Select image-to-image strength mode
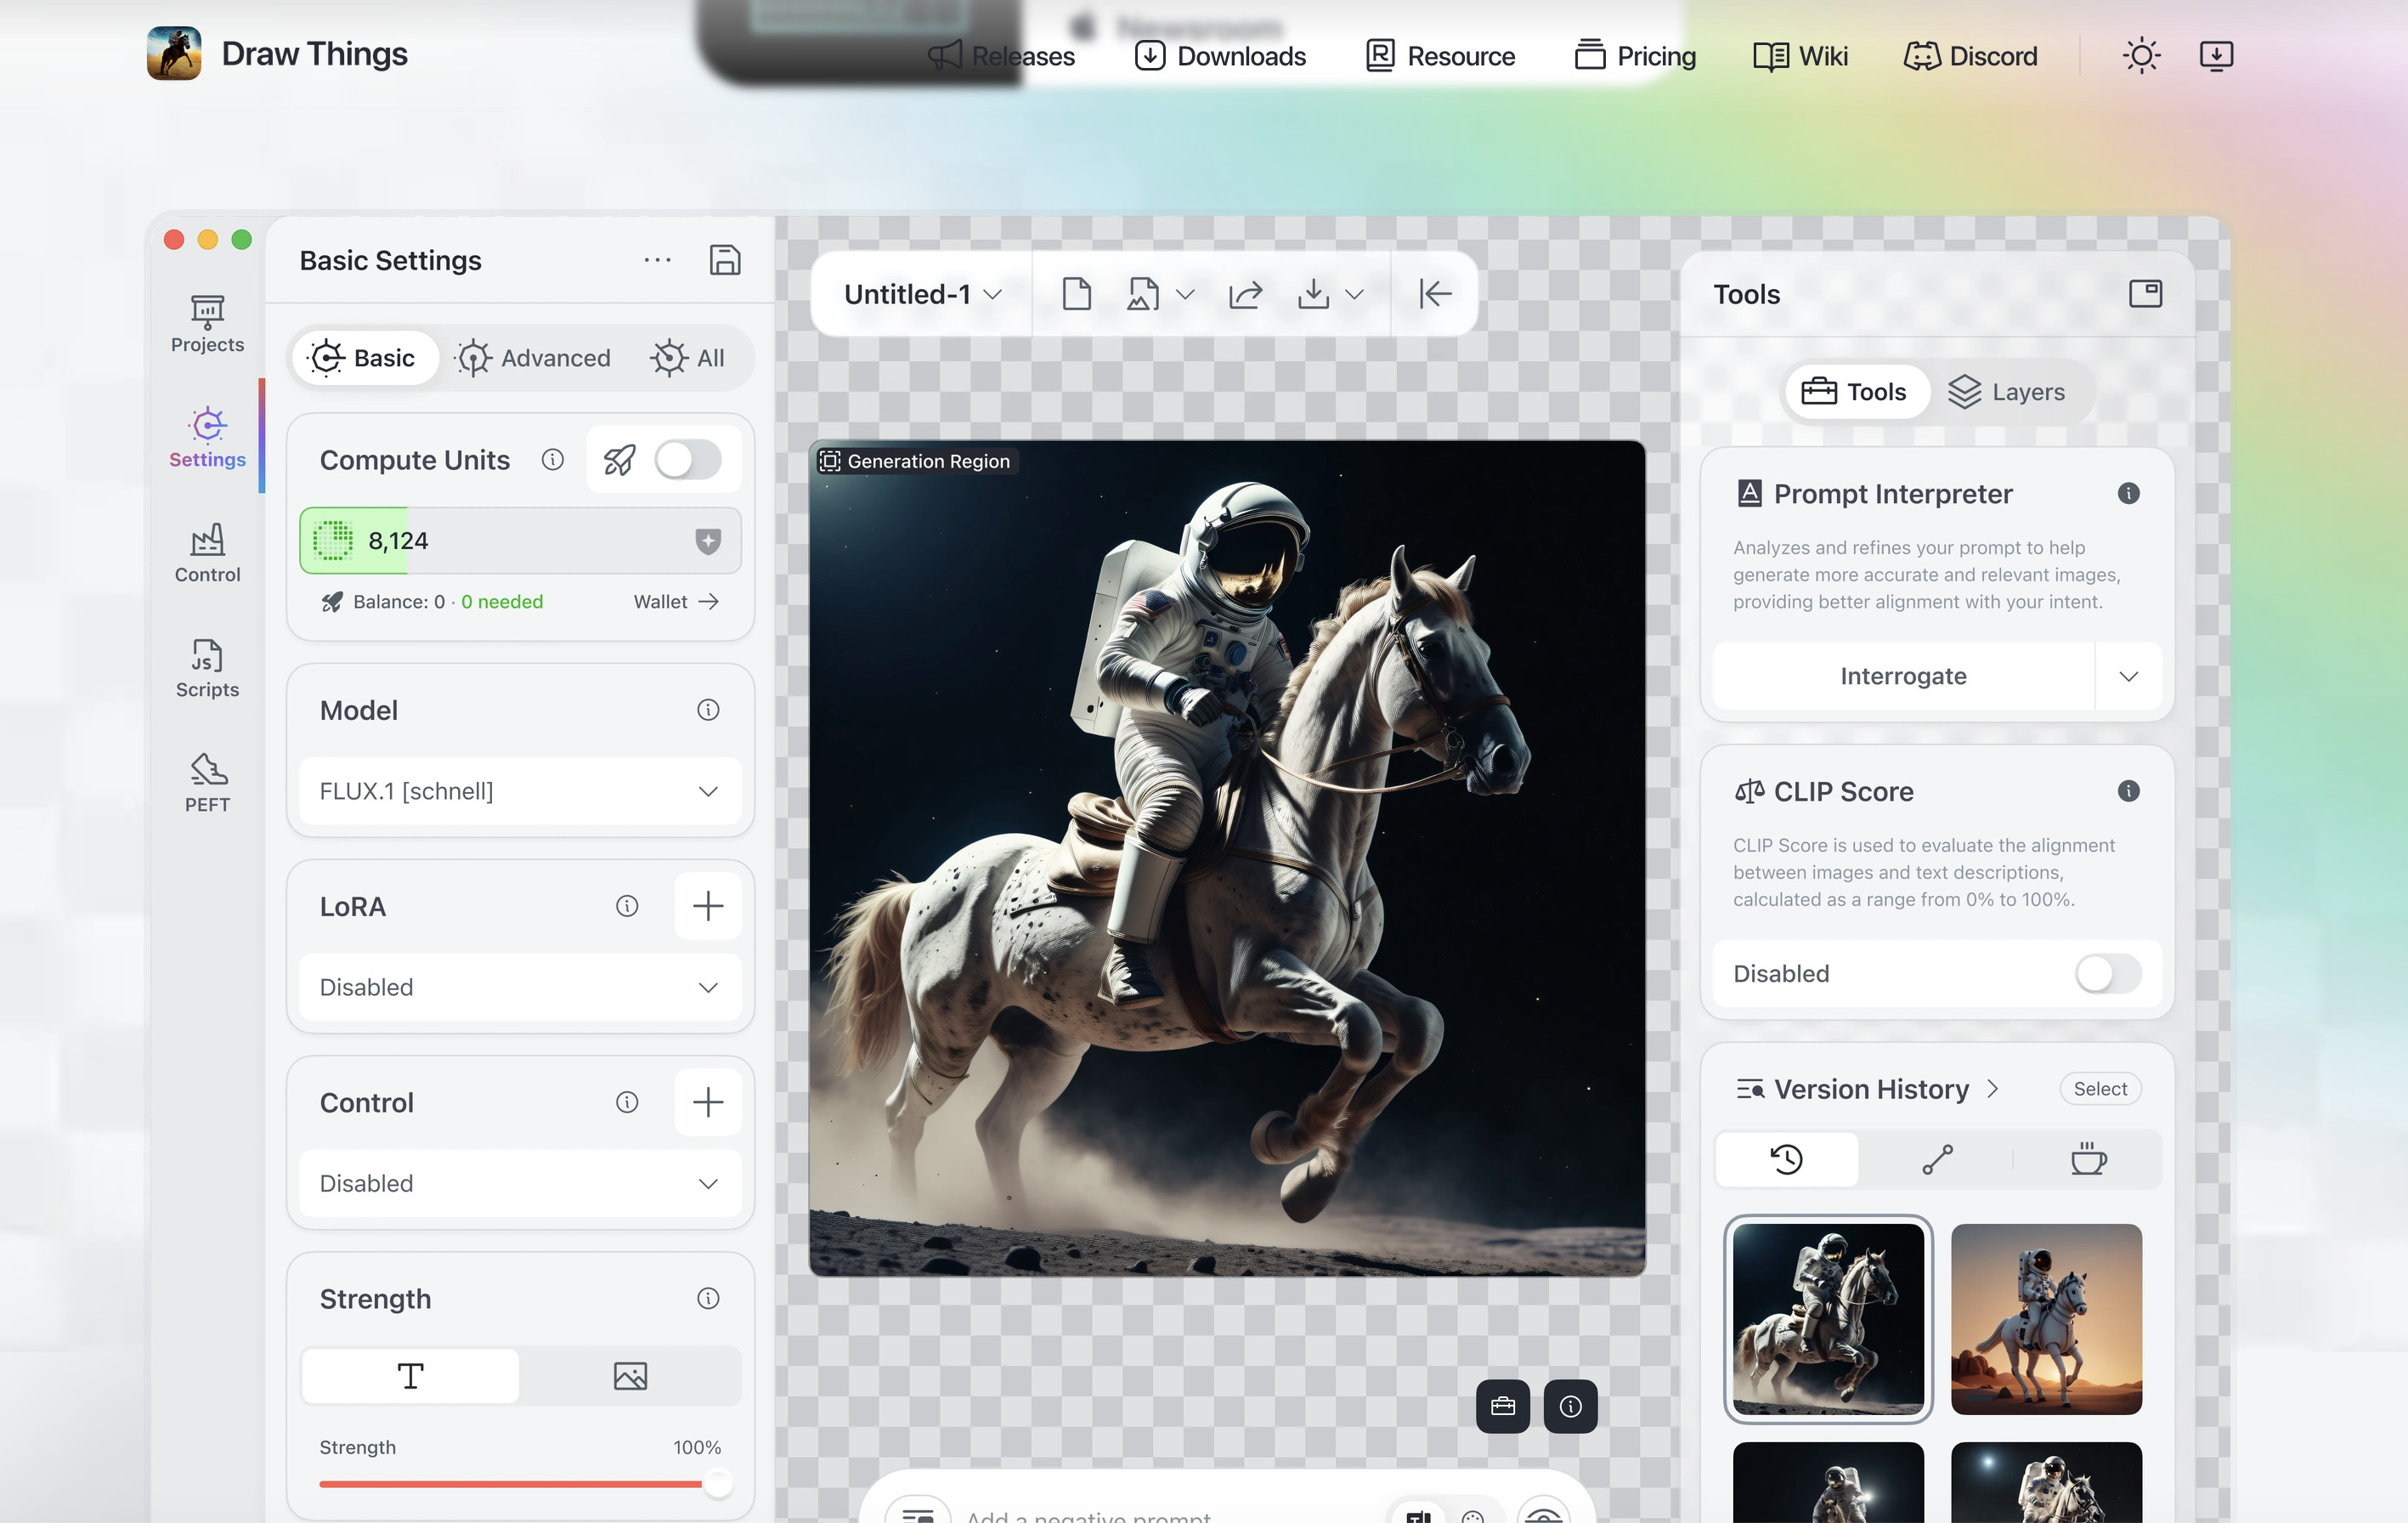 tap(630, 1376)
